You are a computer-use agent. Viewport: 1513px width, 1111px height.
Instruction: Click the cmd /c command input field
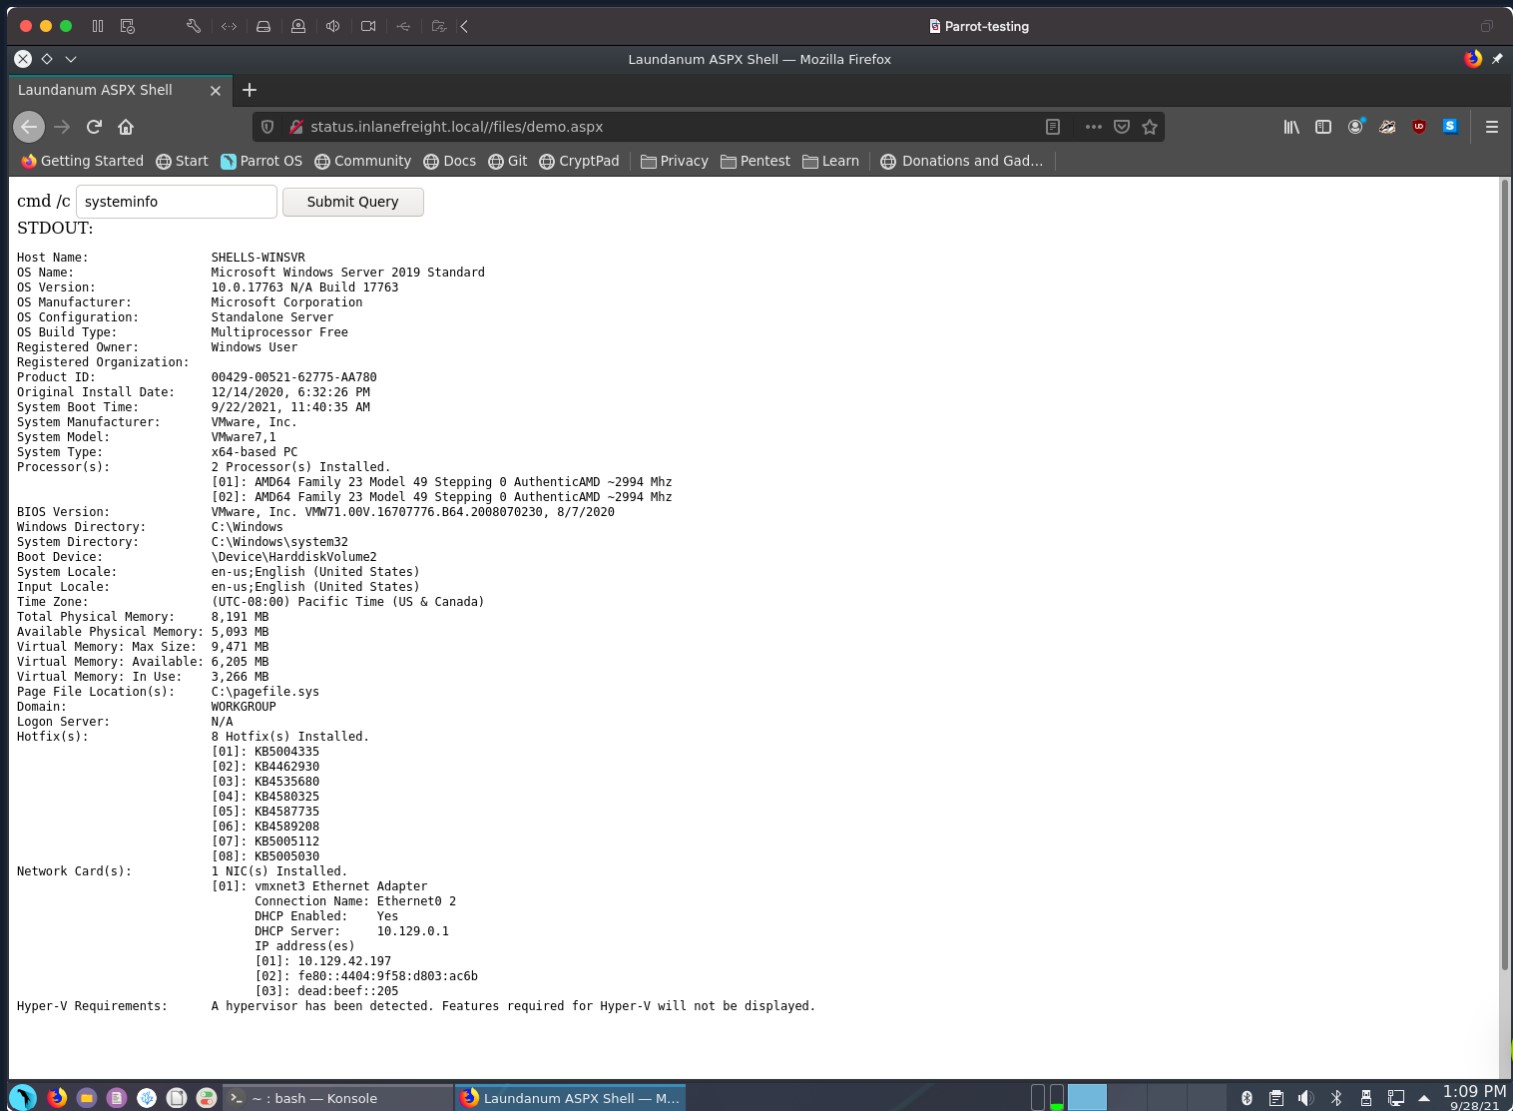[176, 201]
